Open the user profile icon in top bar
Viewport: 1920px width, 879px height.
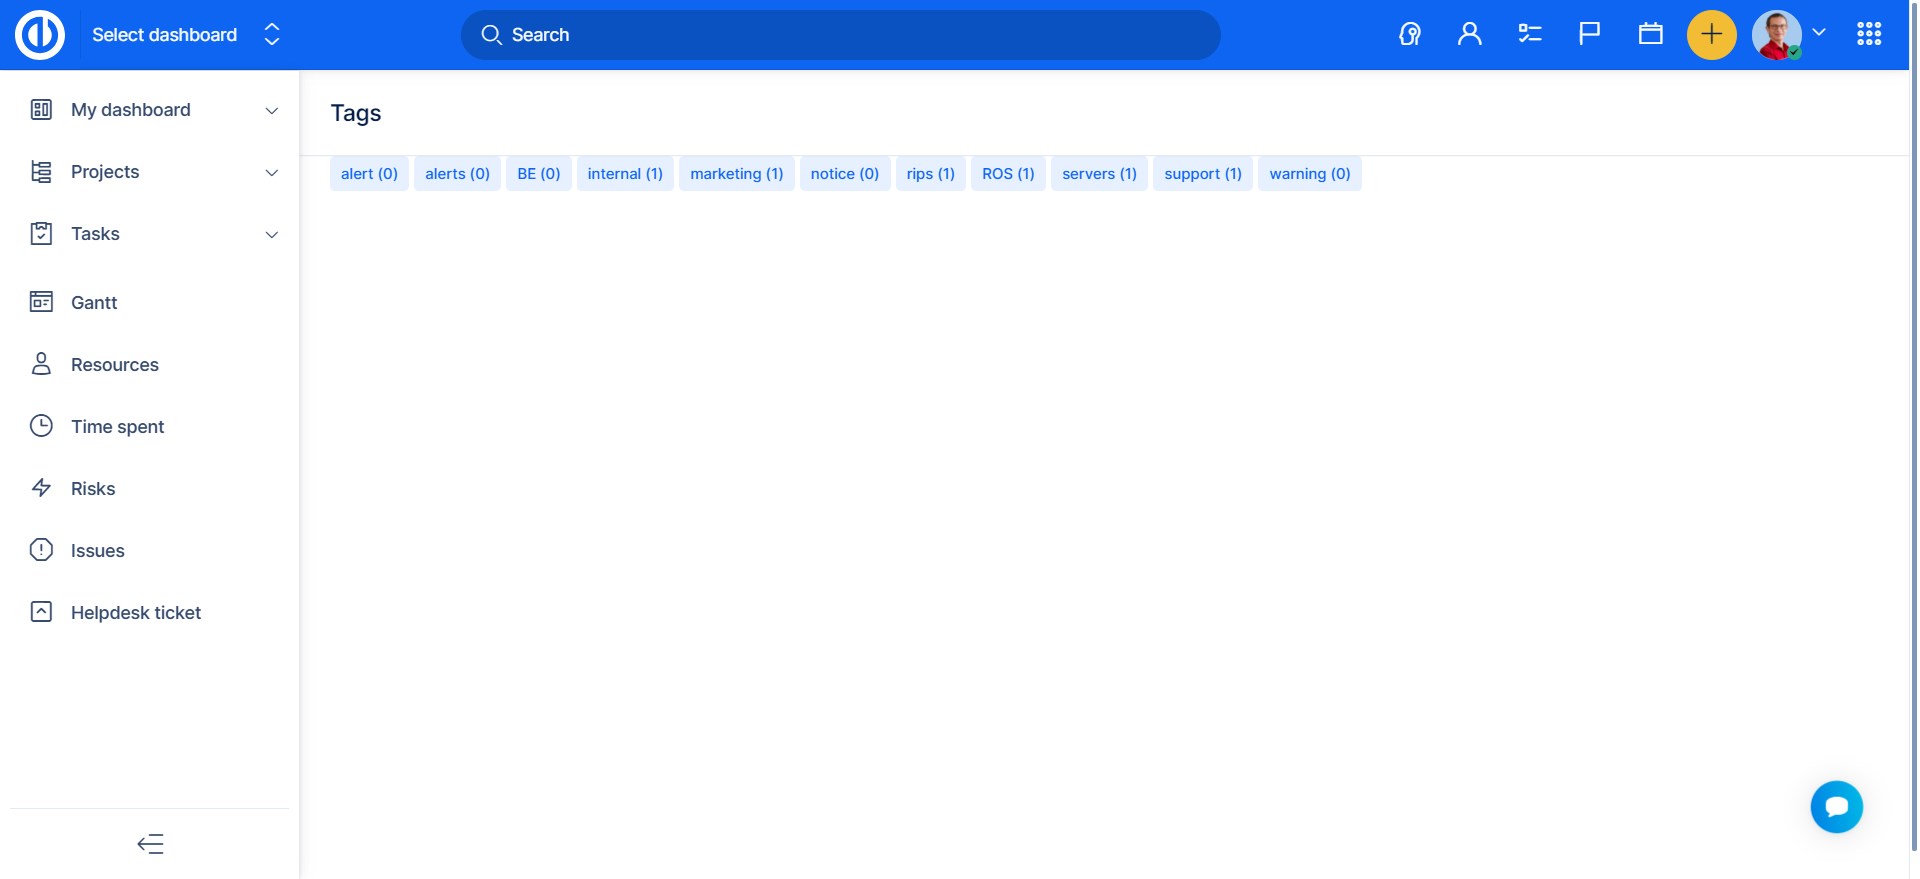pyautogui.click(x=1469, y=35)
